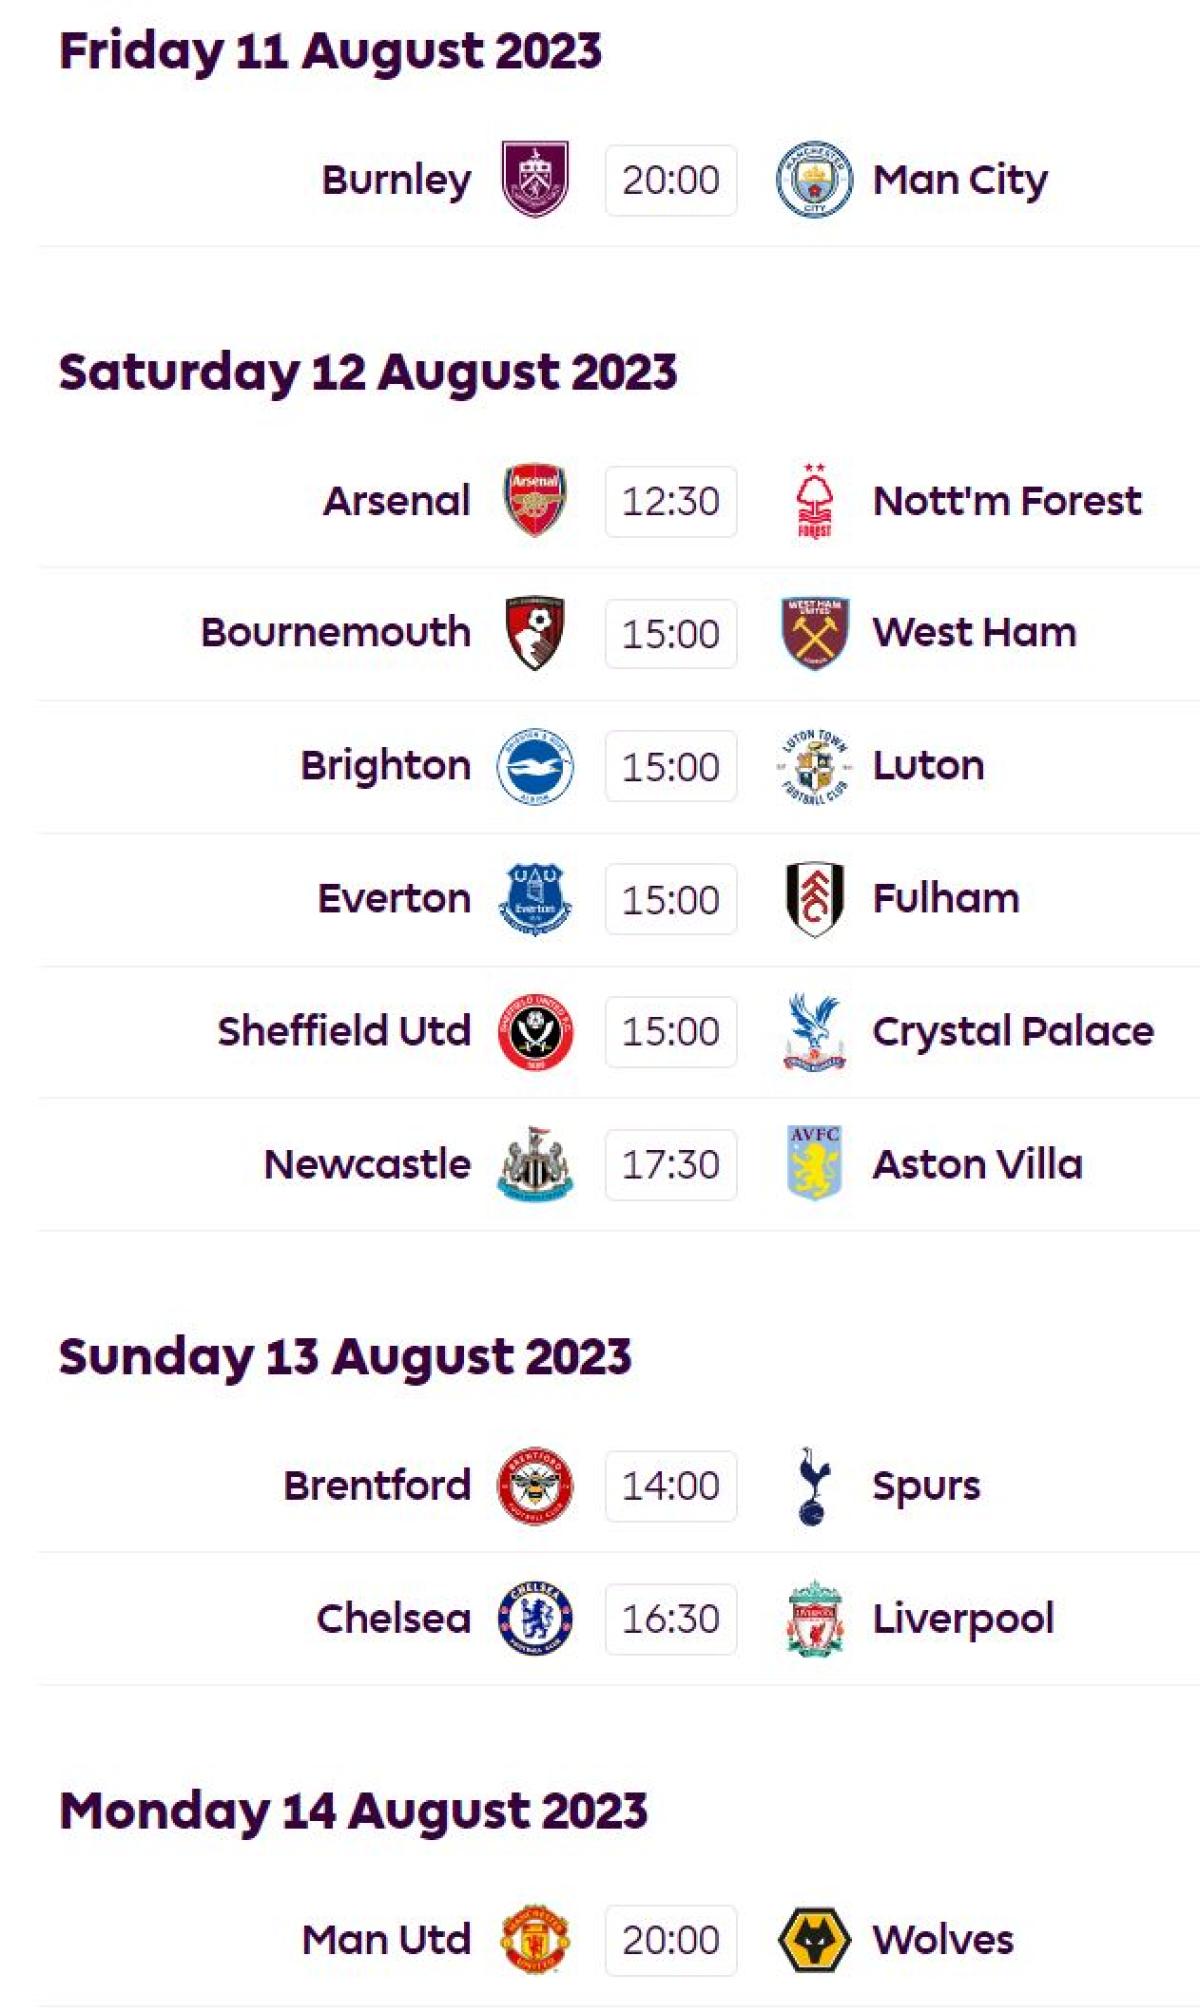This screenshot has height=2013, width=1200.
Task: Open the Liverpool team link
Action: click(x=963, y=1618)
